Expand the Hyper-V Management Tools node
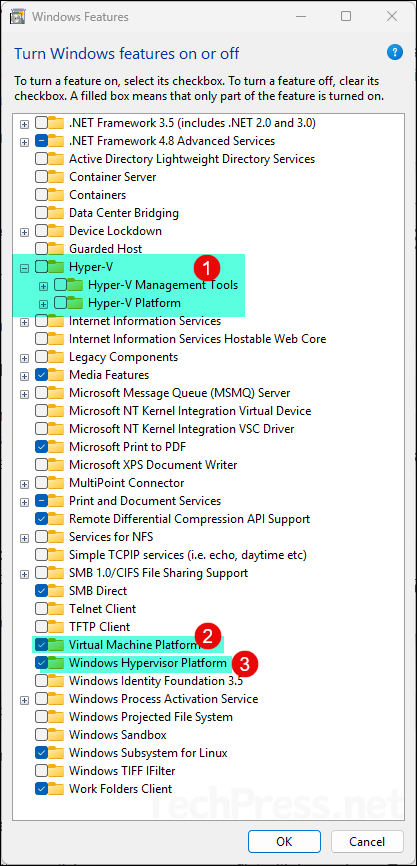 (x=44, y=286)
